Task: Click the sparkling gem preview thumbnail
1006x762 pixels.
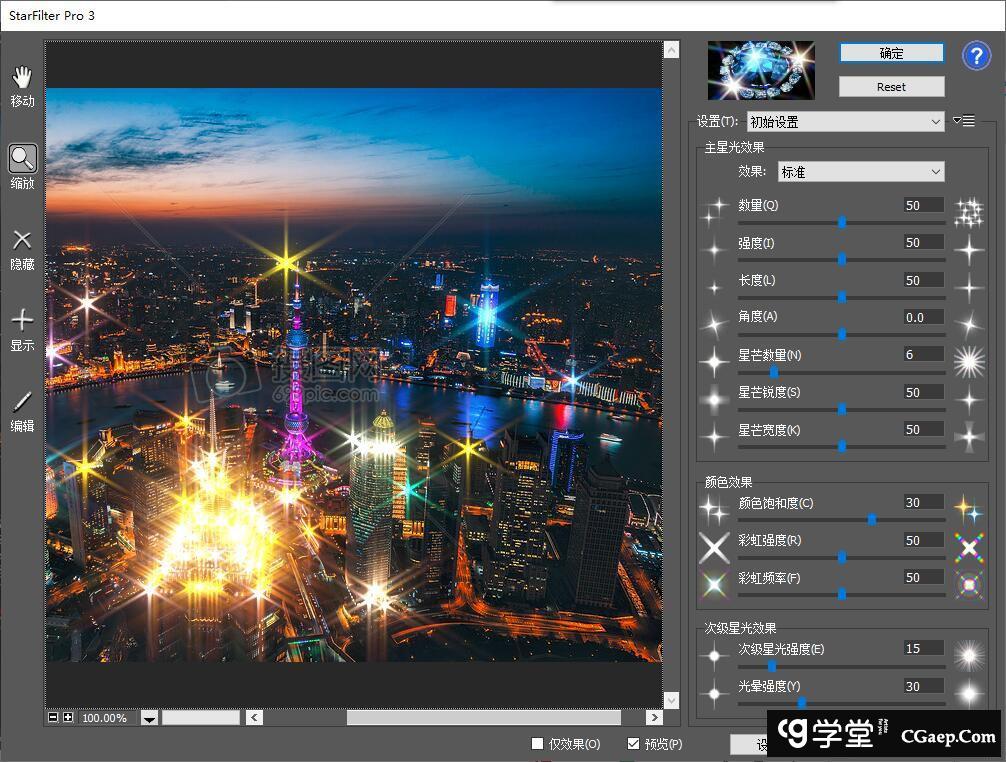Action: [761, 70]
